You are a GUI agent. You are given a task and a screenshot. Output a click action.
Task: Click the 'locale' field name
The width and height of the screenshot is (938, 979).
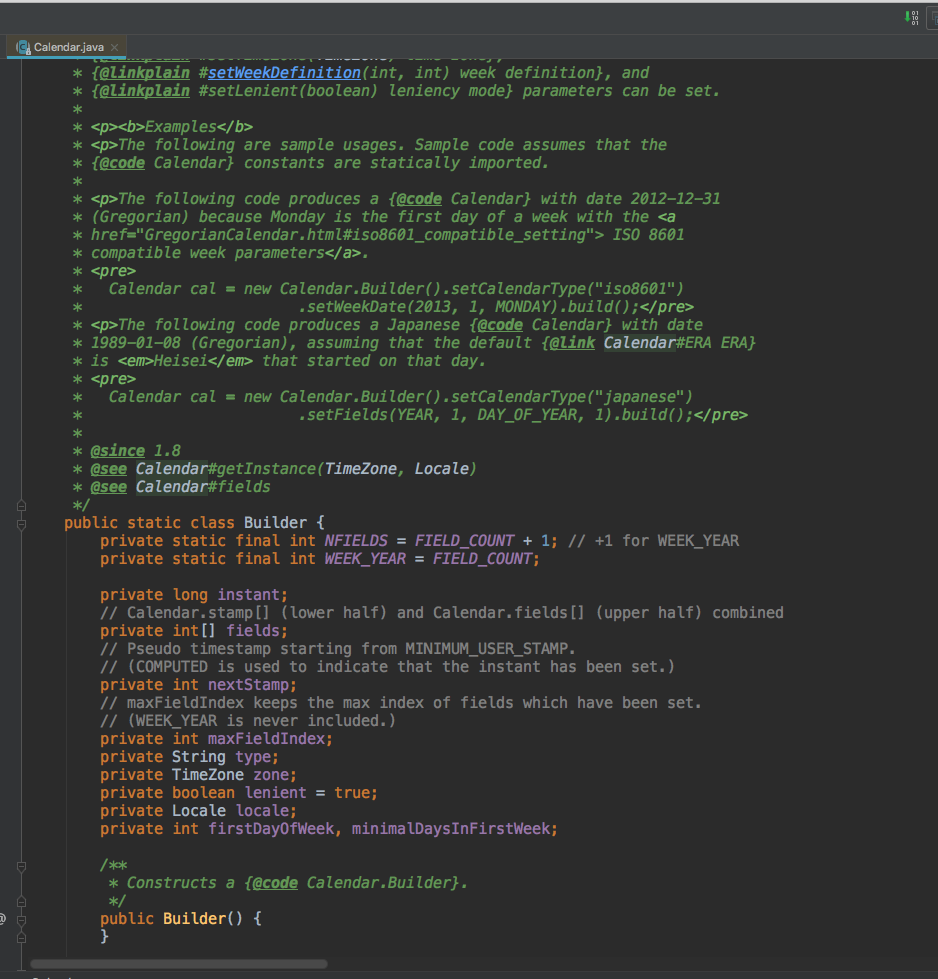[262, 811]
